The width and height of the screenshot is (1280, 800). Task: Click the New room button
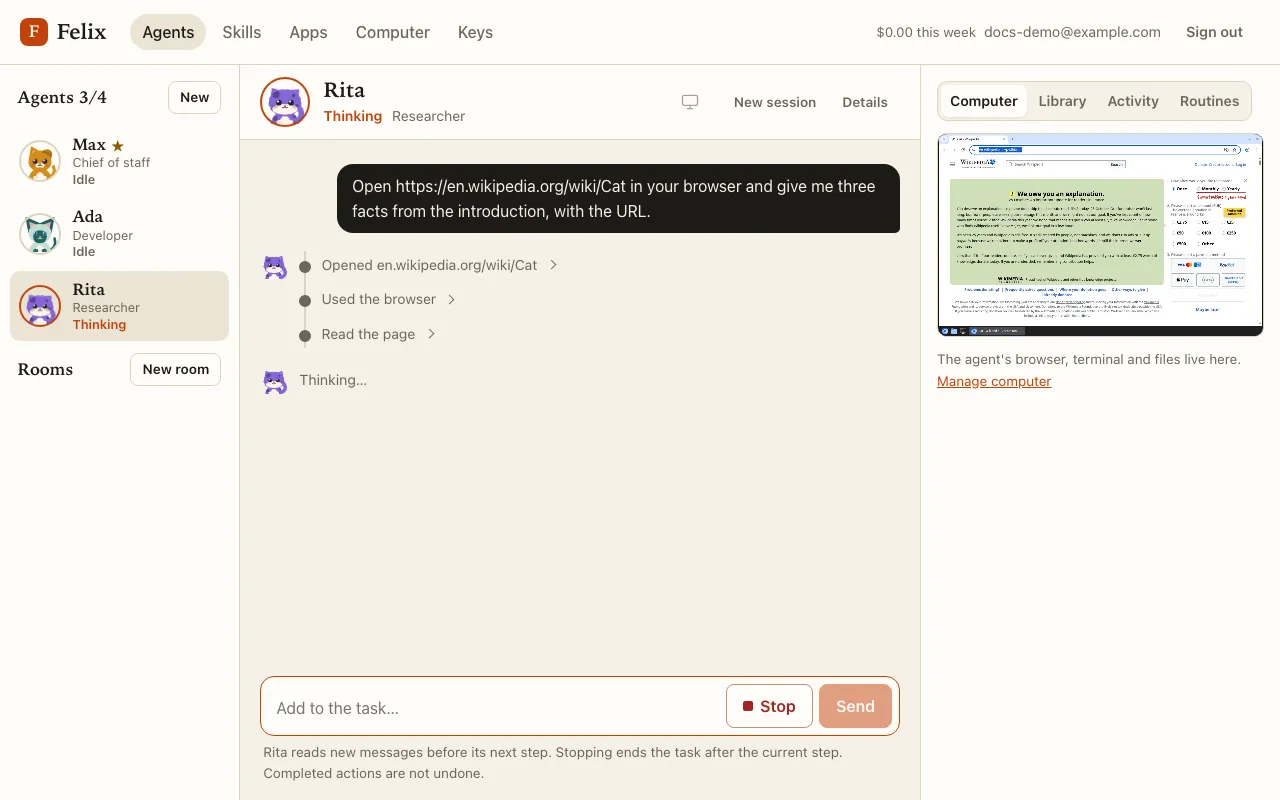pos(175,369)
